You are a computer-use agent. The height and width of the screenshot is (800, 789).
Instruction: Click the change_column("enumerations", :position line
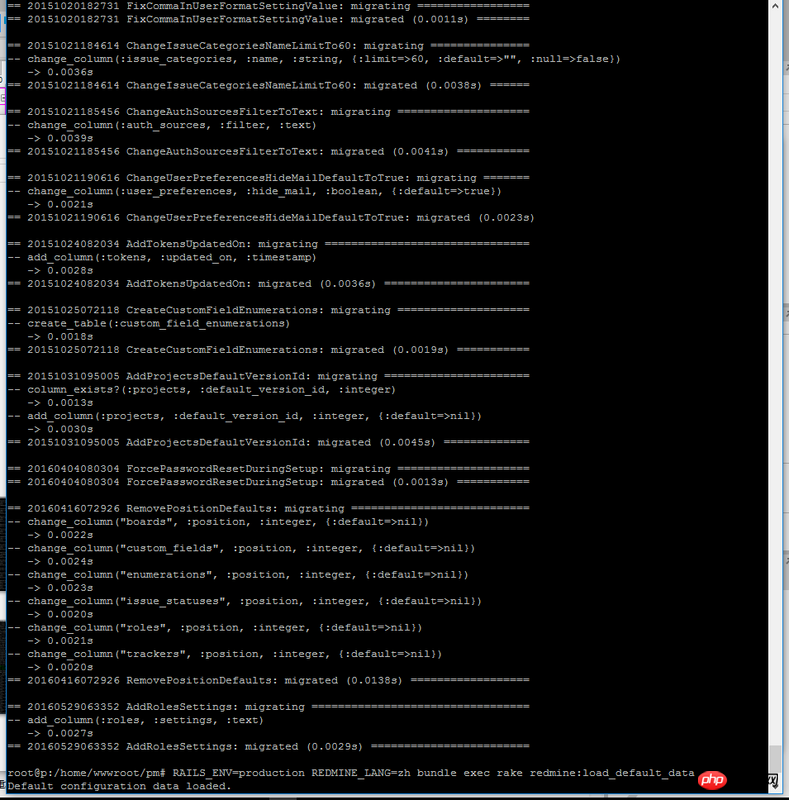coord(238,575)
